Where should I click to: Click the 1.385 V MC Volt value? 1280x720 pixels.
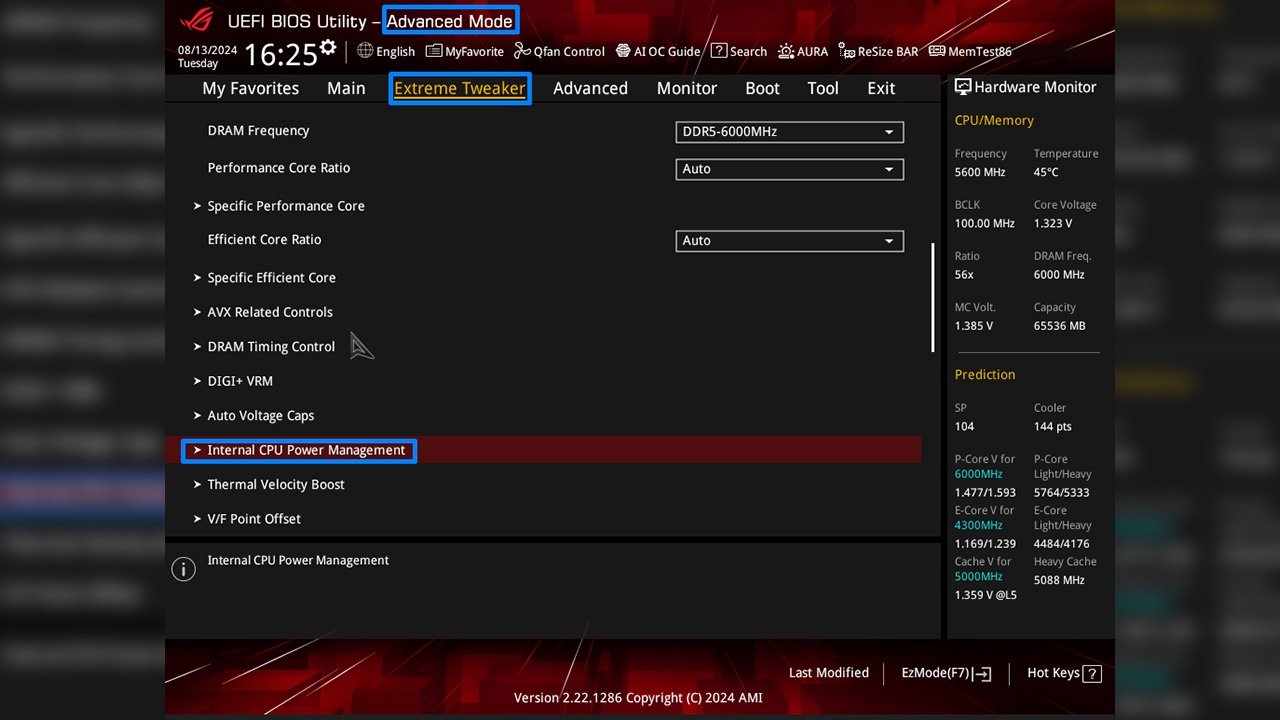point(974,326)
